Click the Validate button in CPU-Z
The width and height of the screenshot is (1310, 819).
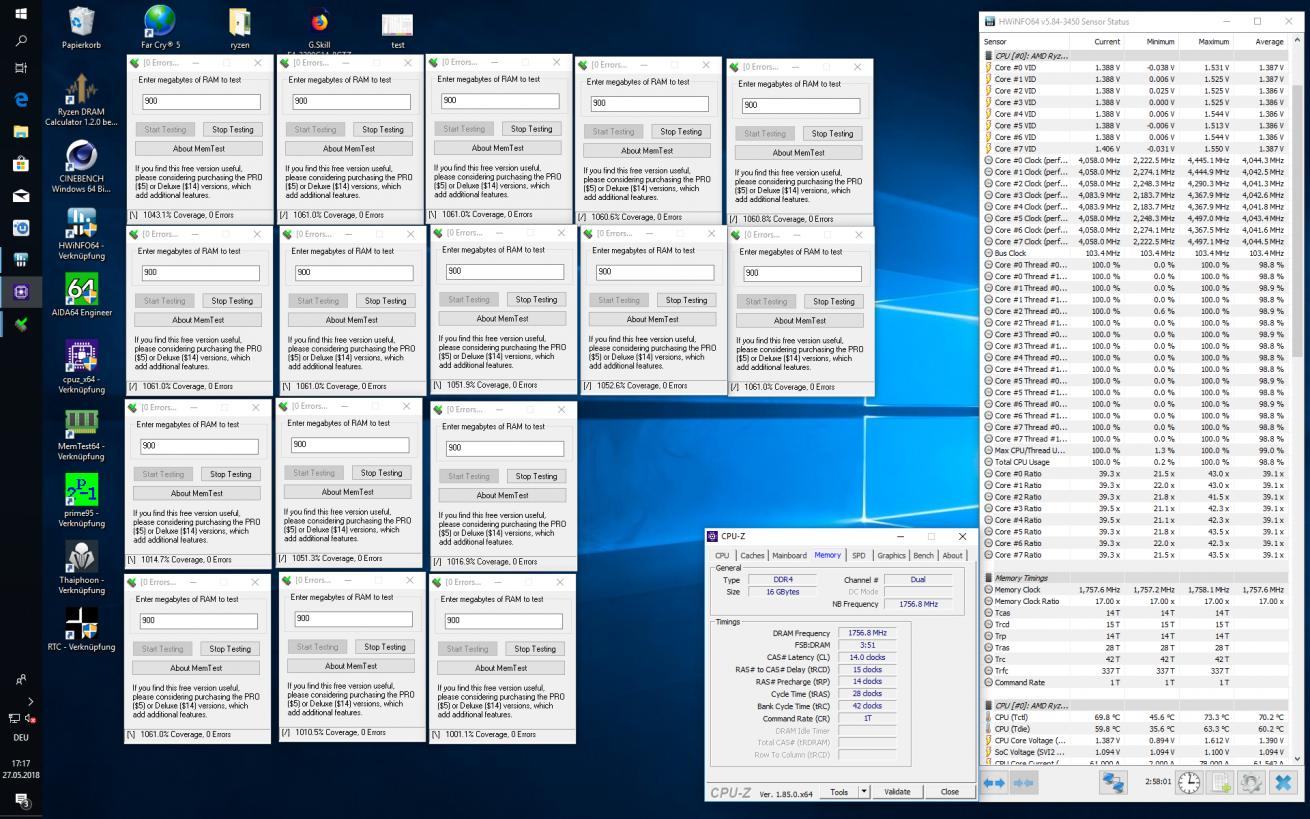coord(897,791)
